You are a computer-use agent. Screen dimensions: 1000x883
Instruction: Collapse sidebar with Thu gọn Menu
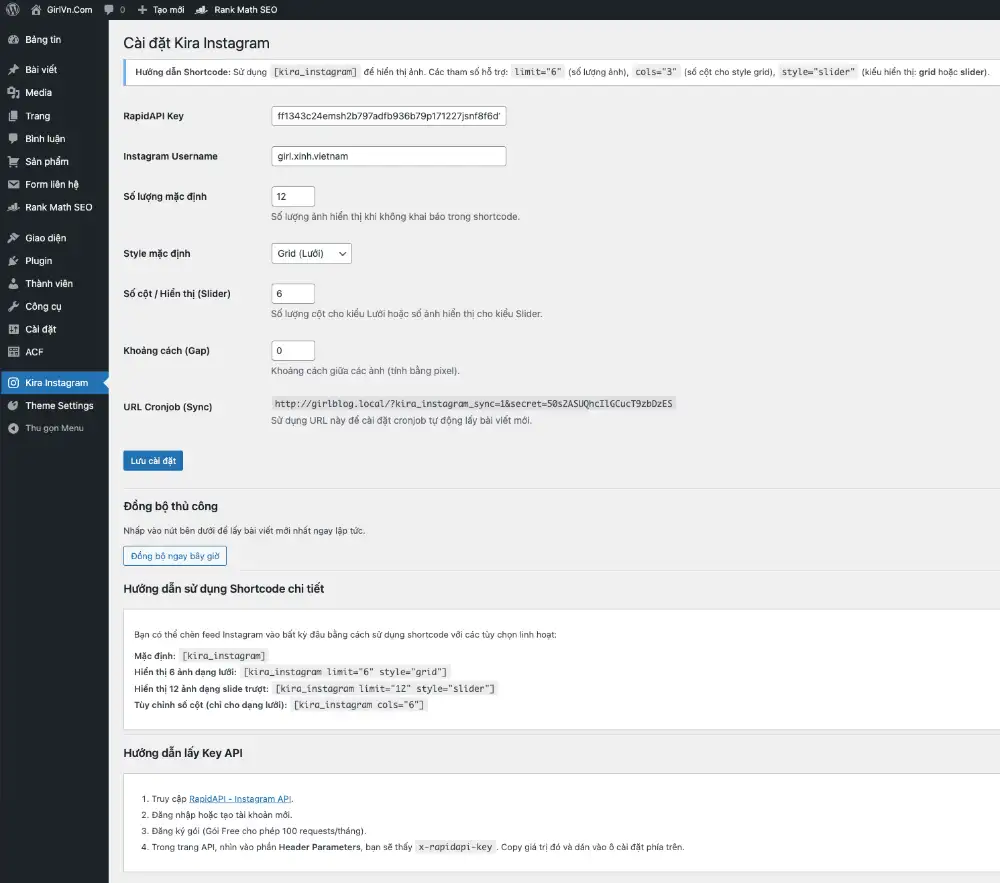pos(54,428)
